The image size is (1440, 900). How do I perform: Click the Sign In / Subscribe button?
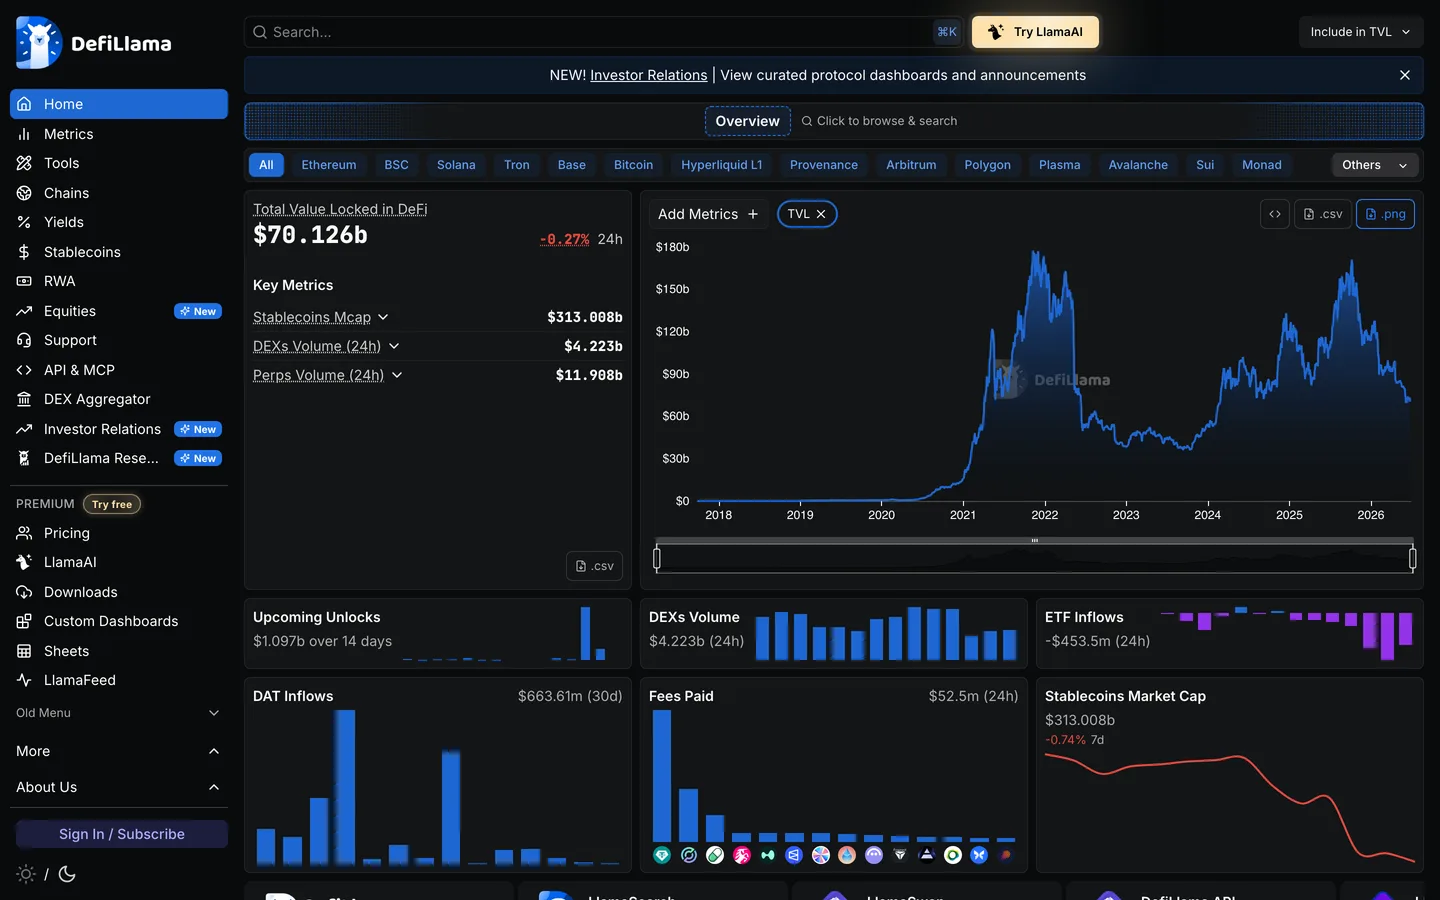[122, 834]
